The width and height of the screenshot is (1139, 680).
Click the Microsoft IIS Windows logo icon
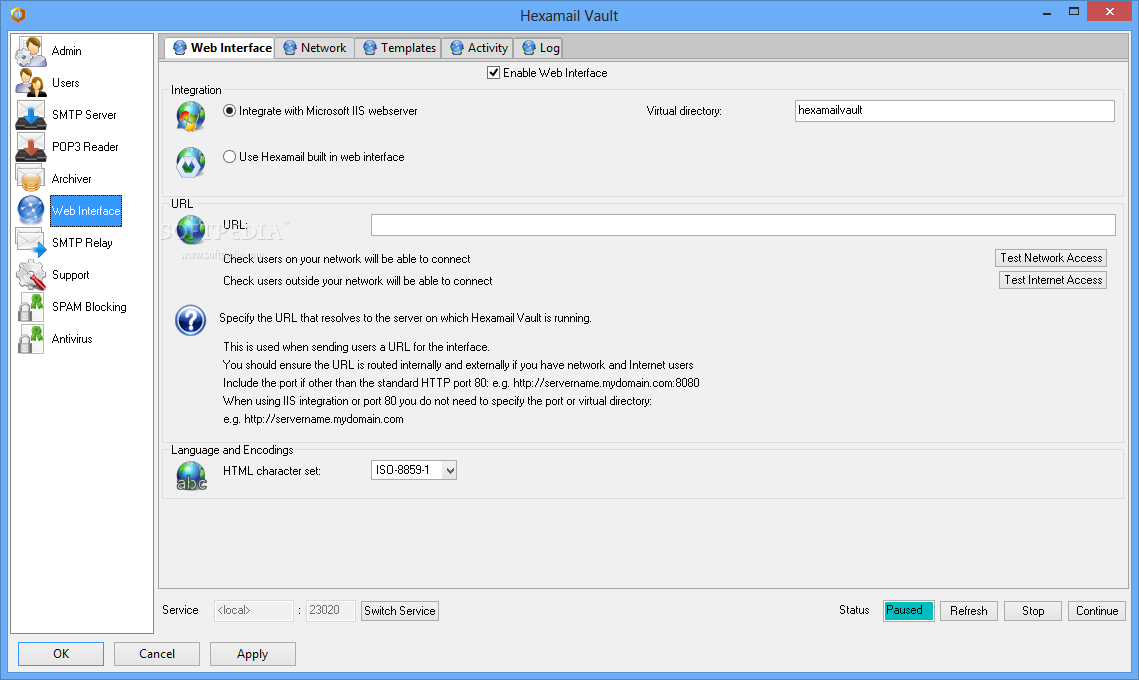click(x=191, y=116)
